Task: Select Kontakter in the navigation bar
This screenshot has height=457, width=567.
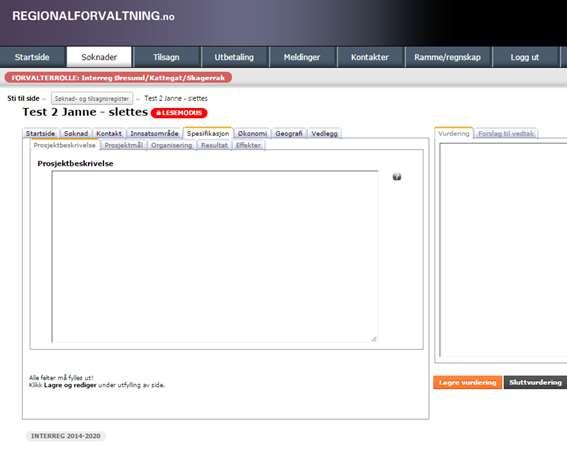Action: point(370,57)
